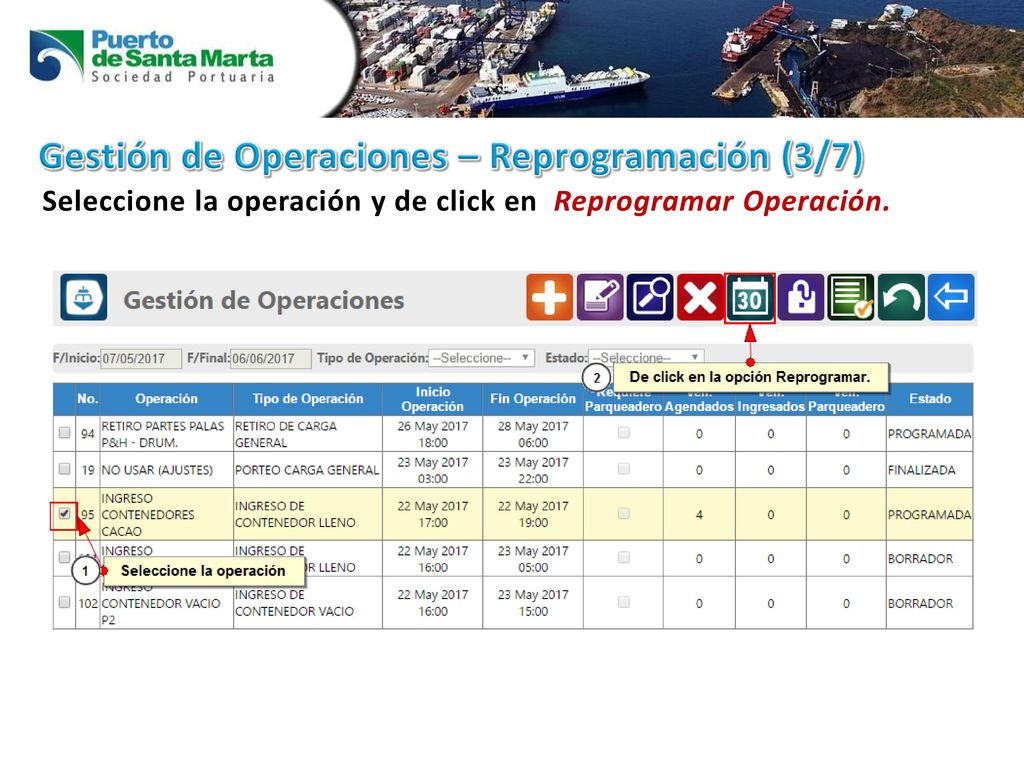This screenshot has height=768, width=1024.
Task: Toggle Requiere Parqueadero checkbox in row 102
Action: click(624, 602)
